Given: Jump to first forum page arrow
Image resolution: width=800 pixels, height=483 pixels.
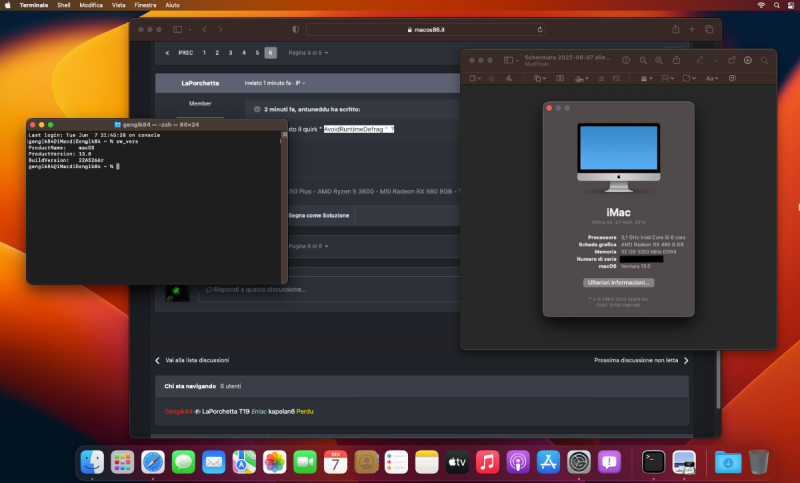Looking at the screenshot, I should coord(167,53).
